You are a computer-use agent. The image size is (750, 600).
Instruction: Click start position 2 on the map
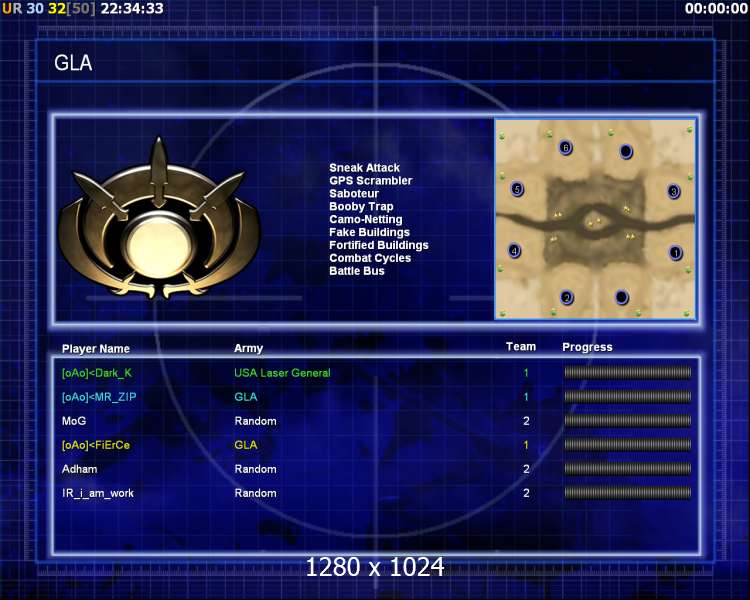567,298
